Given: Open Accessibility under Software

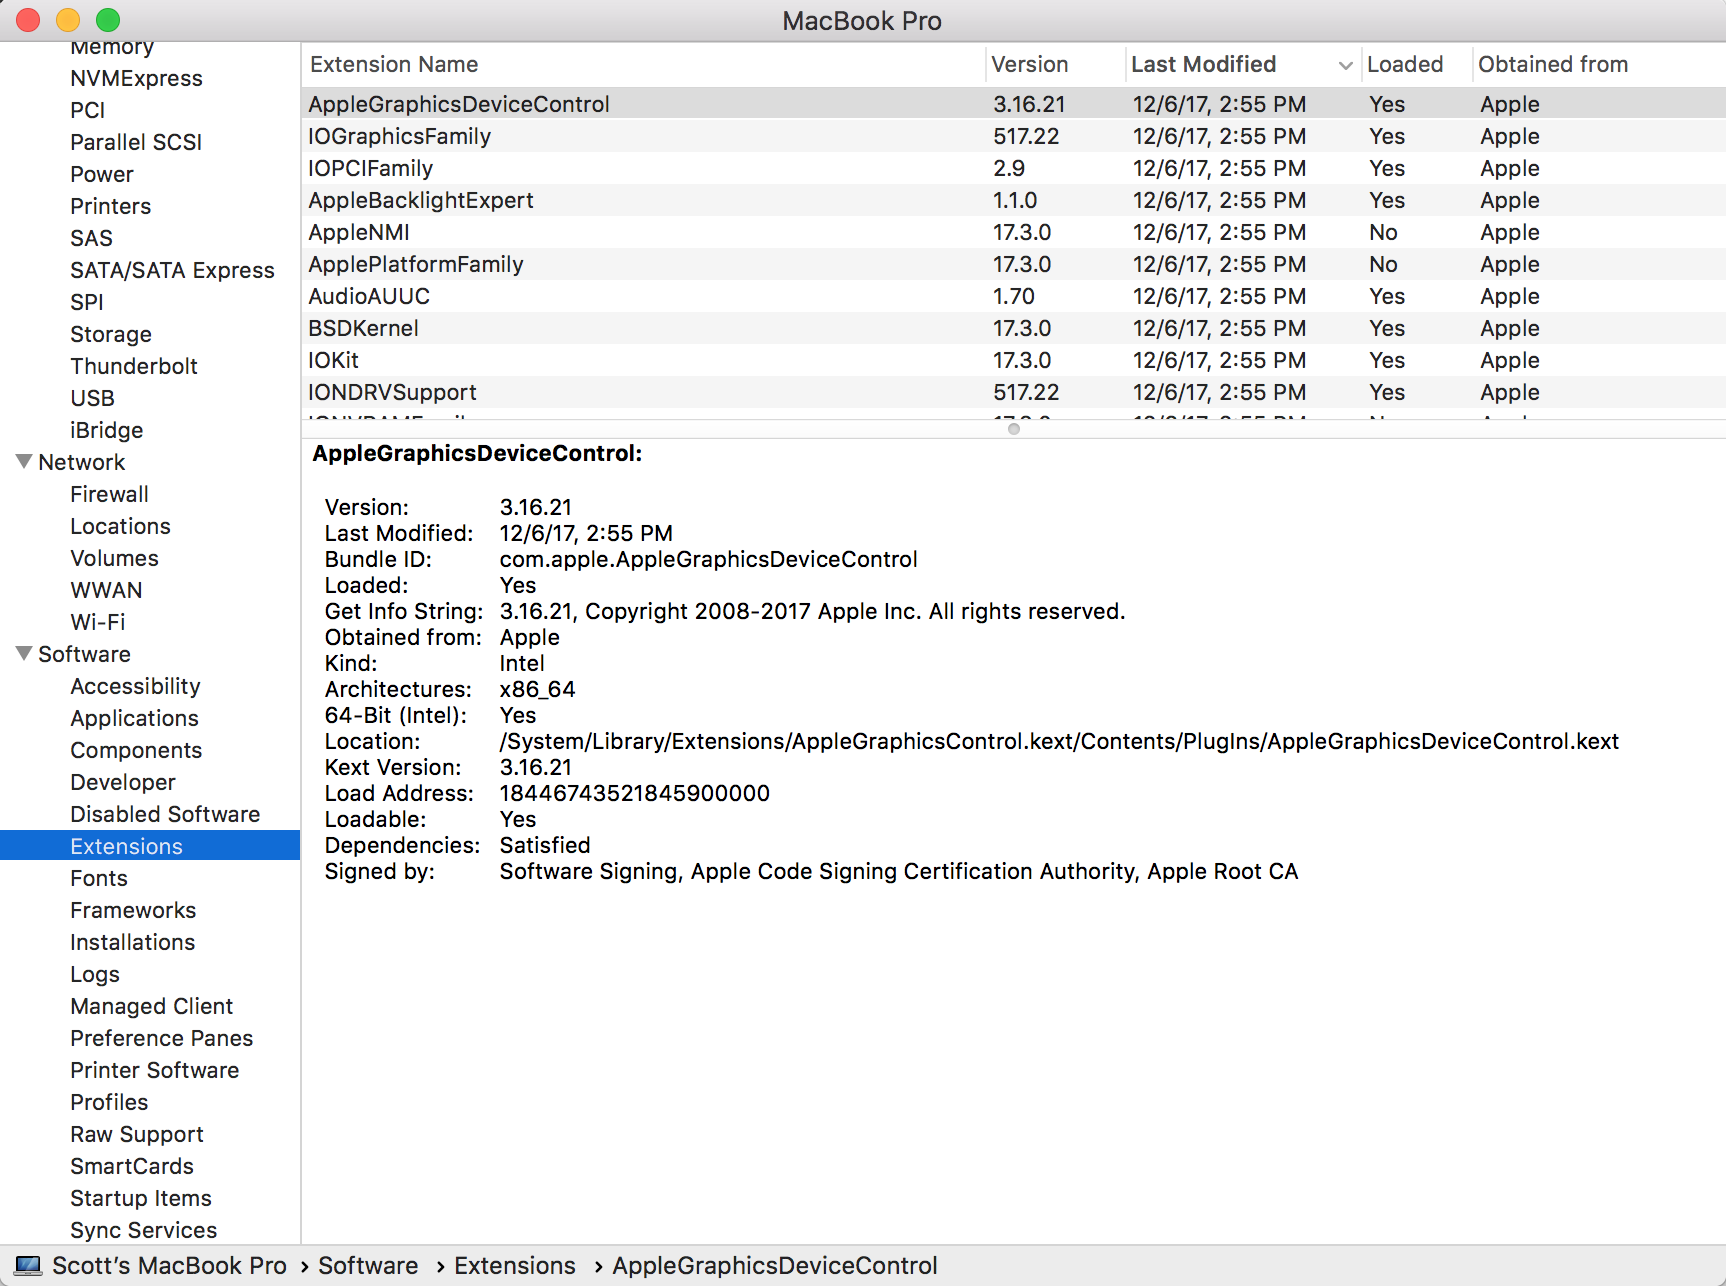Looking at the screenshot, I should tap(135, 686).
